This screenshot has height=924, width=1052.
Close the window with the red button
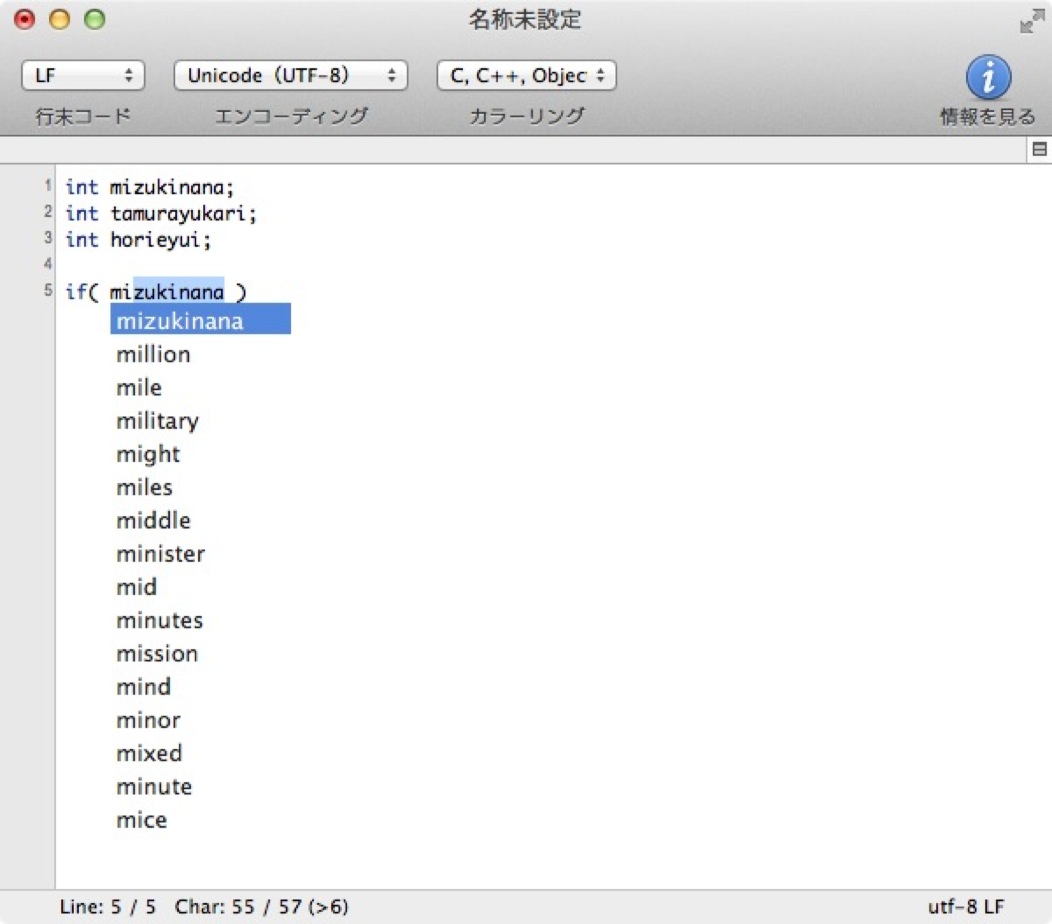[x=25, y=19]
